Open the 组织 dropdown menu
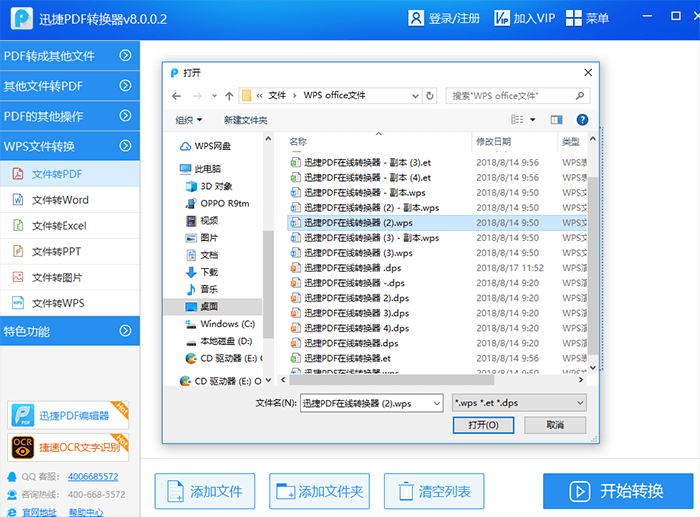This screenshot has height=517, width=700. [188, 120]
